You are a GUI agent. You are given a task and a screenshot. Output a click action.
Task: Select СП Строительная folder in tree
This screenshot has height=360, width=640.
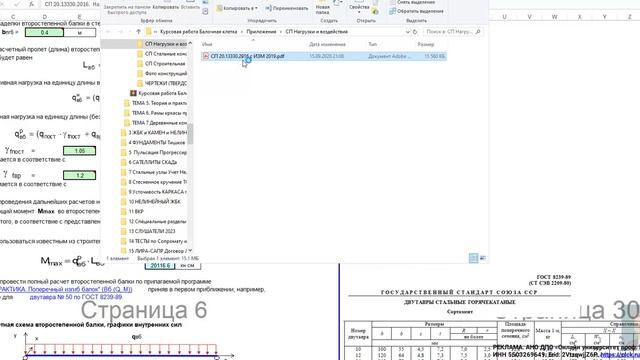pyautogui.click(x=162, y=64)
